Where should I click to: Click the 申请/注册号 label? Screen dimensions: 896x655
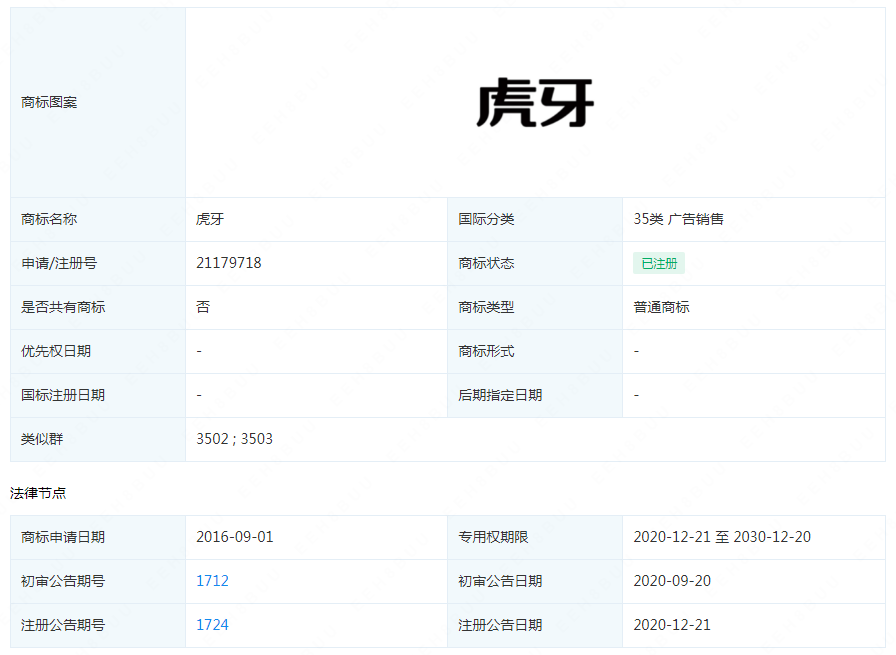[x=59, y=263]
